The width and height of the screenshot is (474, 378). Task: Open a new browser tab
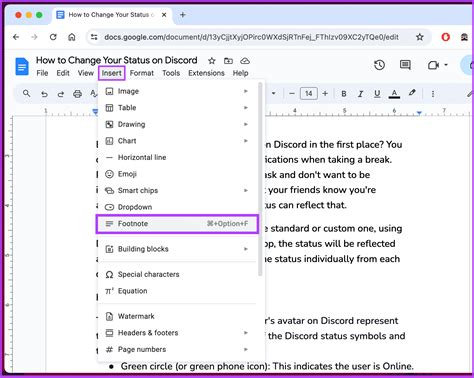click(183, 15)
